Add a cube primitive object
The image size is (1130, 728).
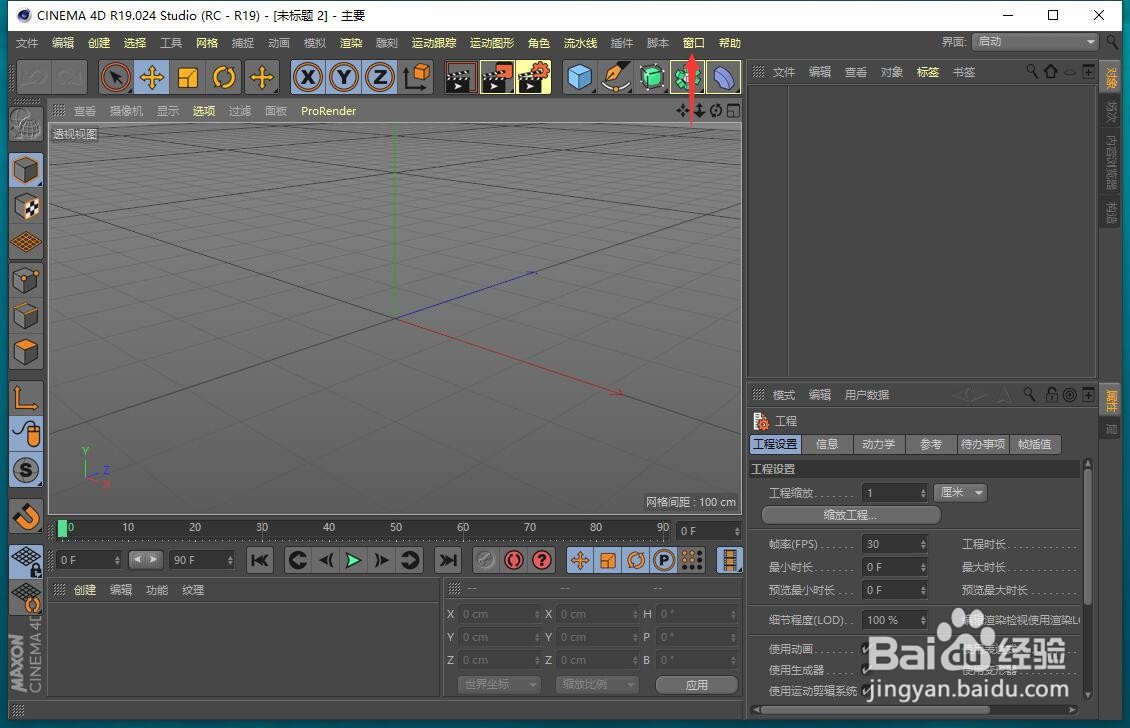point(579,77)
